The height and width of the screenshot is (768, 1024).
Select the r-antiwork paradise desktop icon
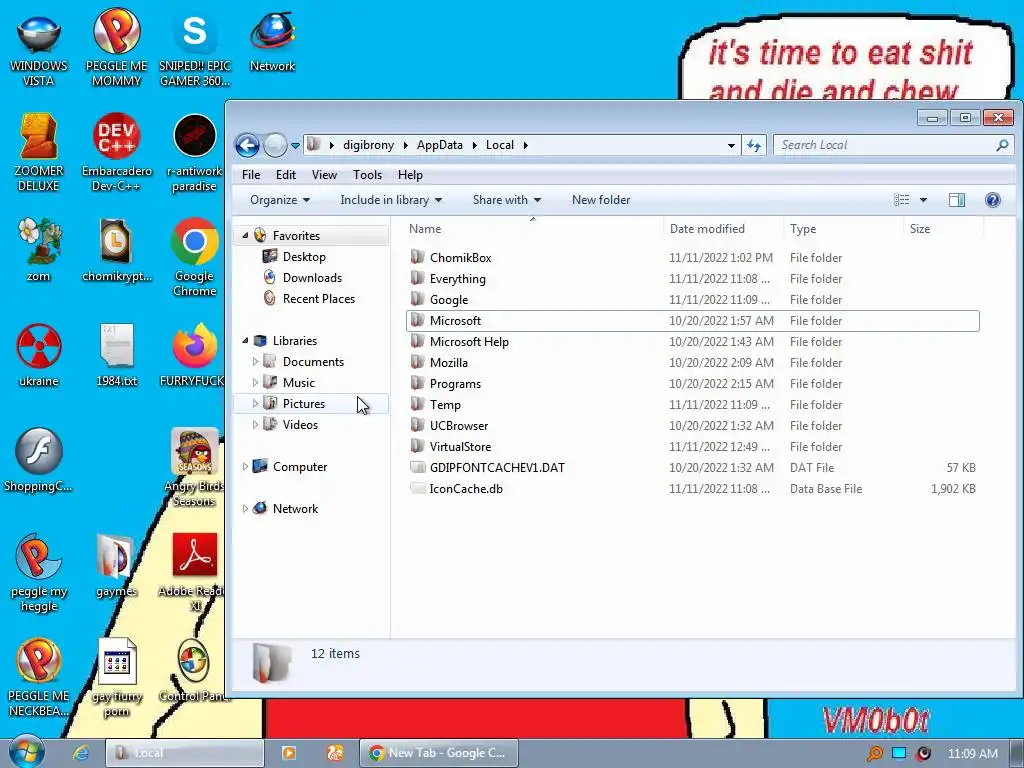coord(195,152)
